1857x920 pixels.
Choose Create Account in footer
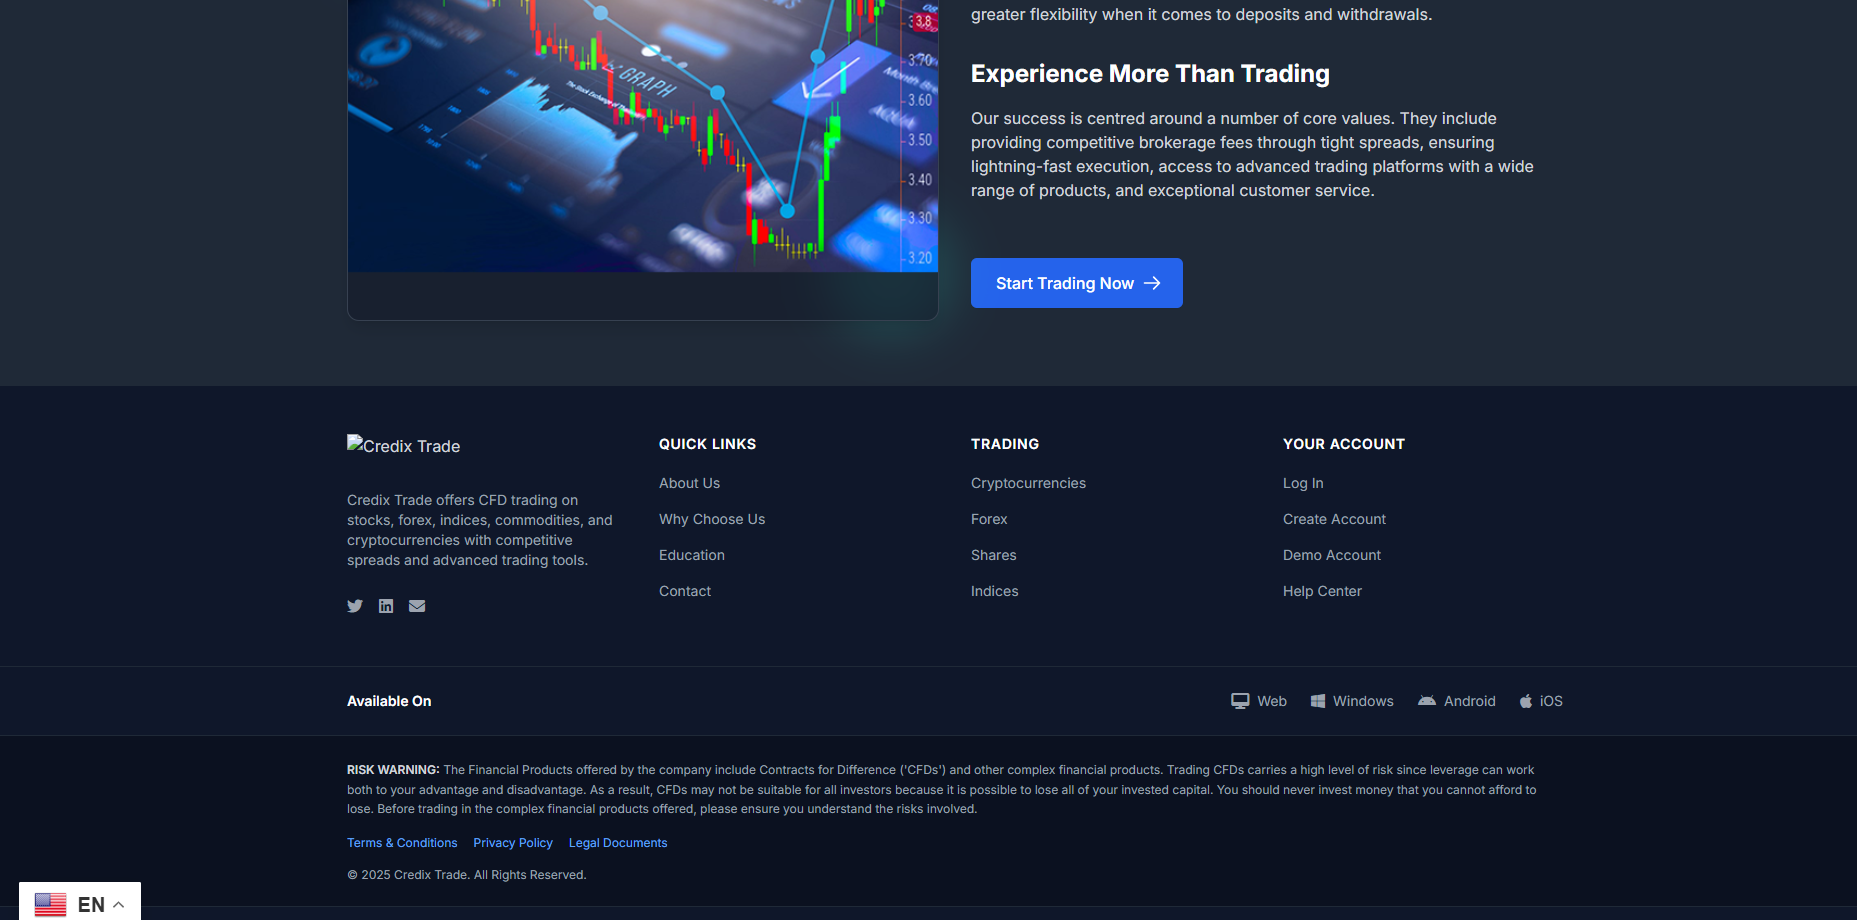click(x=1334, y=519)
